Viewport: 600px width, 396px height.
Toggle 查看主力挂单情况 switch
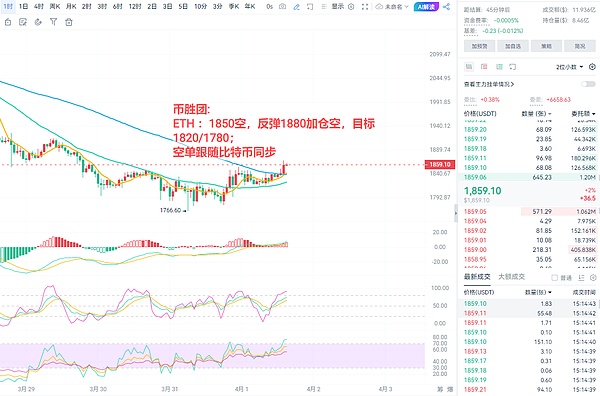(588, 84)
